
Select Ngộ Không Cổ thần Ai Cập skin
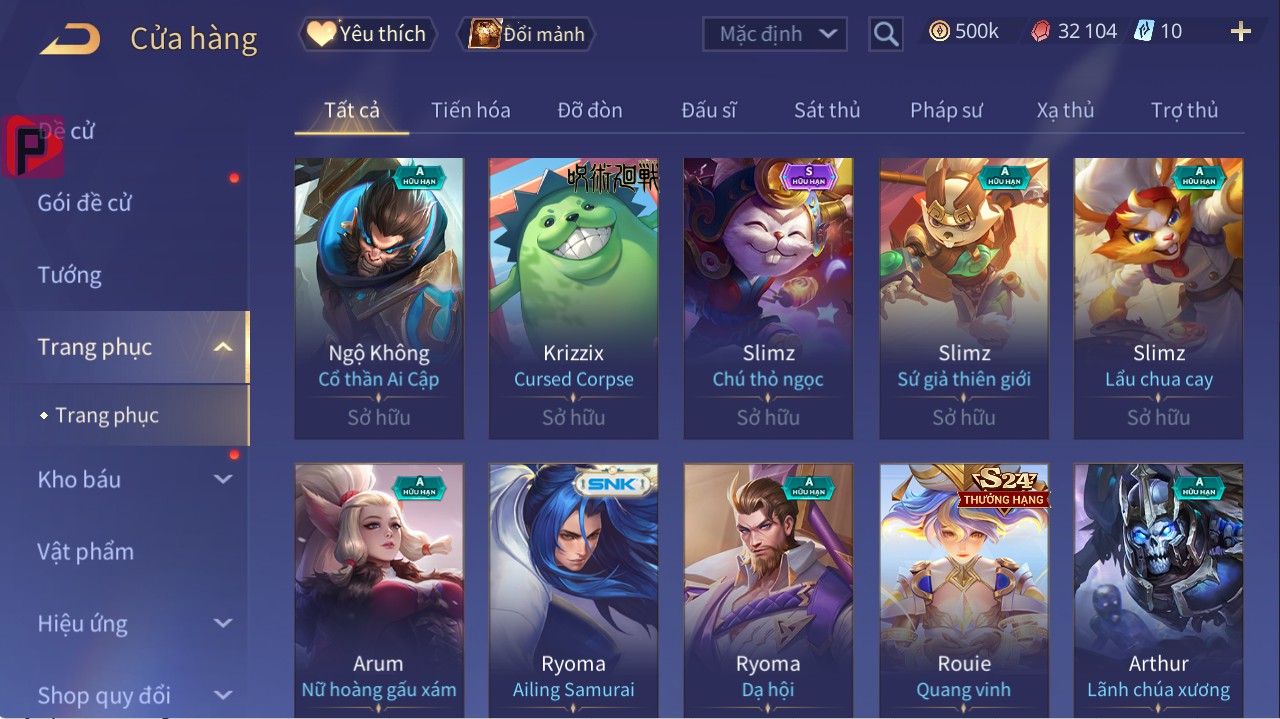(x=379, y=298)
